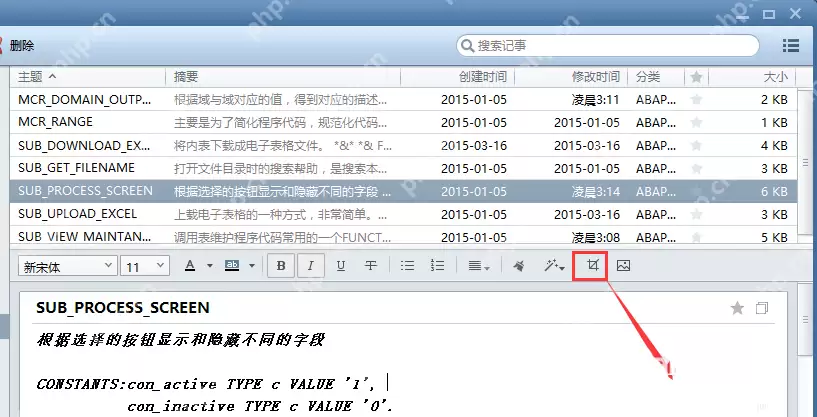Click the SUB_PROCESS_SCREEN title field
Viewport: 817px width, 417px height.
[x=123, y=308]
